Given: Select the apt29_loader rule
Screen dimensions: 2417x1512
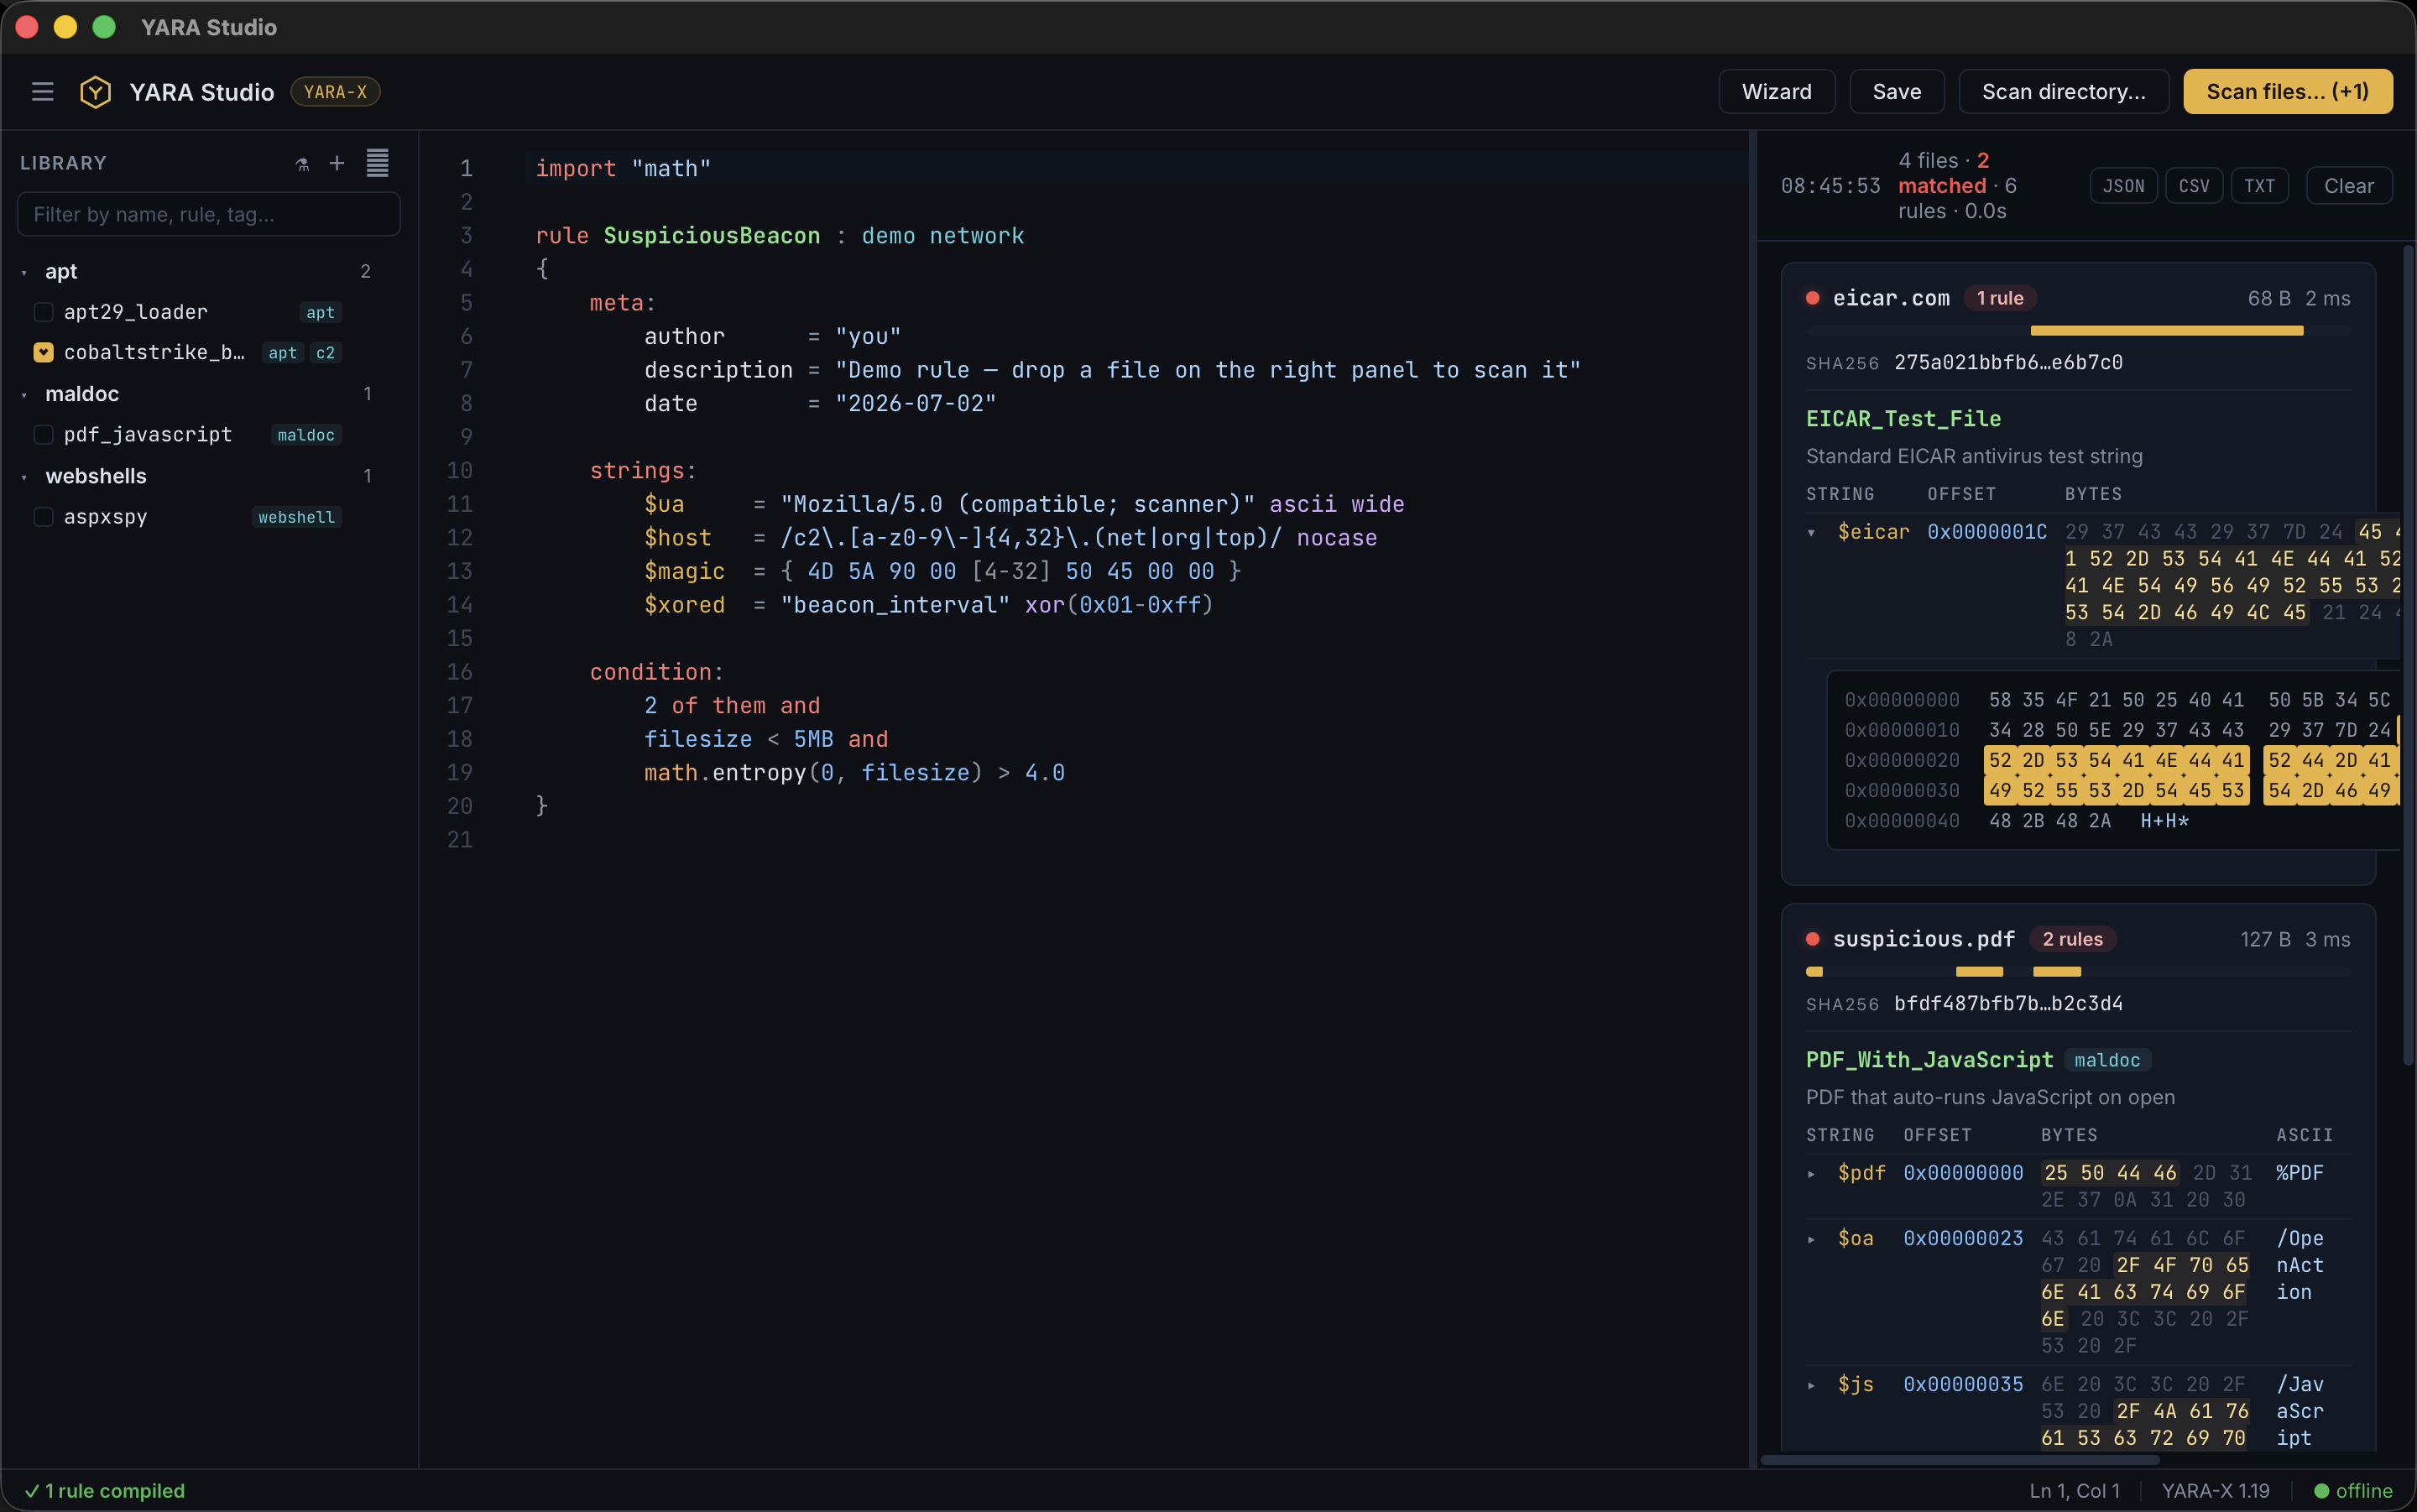Looking at the screenshot, I should point(136,312).
